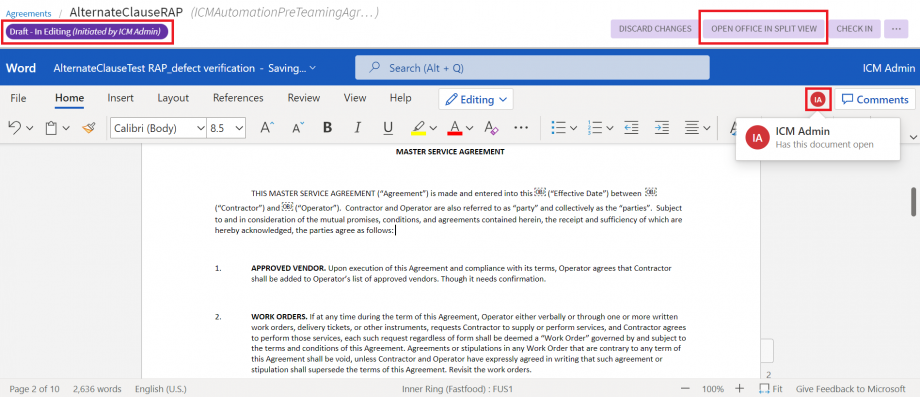This screenshot has height=397, width=920.
Task: Click Clear Formatting icon
Action: pyautogui.click(x=491, y=128)
